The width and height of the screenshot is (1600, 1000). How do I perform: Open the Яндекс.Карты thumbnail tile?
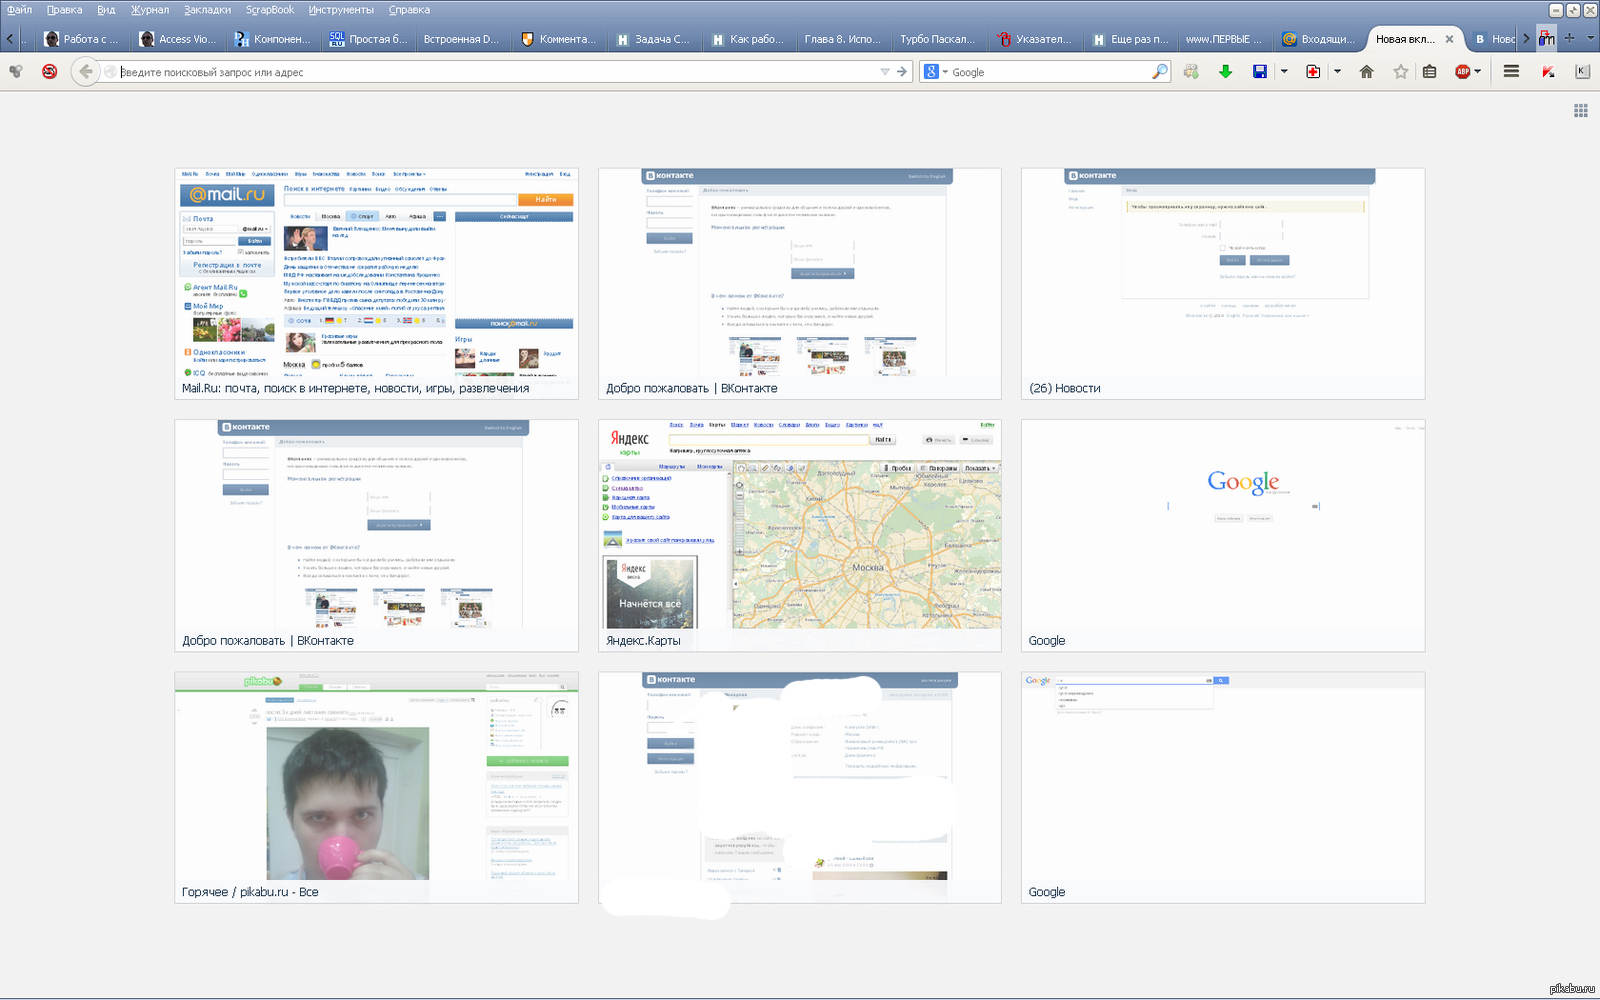point(800,536)
